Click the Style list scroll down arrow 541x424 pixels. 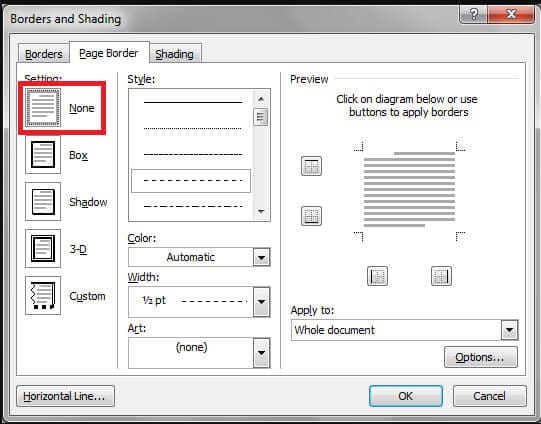click(261, 211)
